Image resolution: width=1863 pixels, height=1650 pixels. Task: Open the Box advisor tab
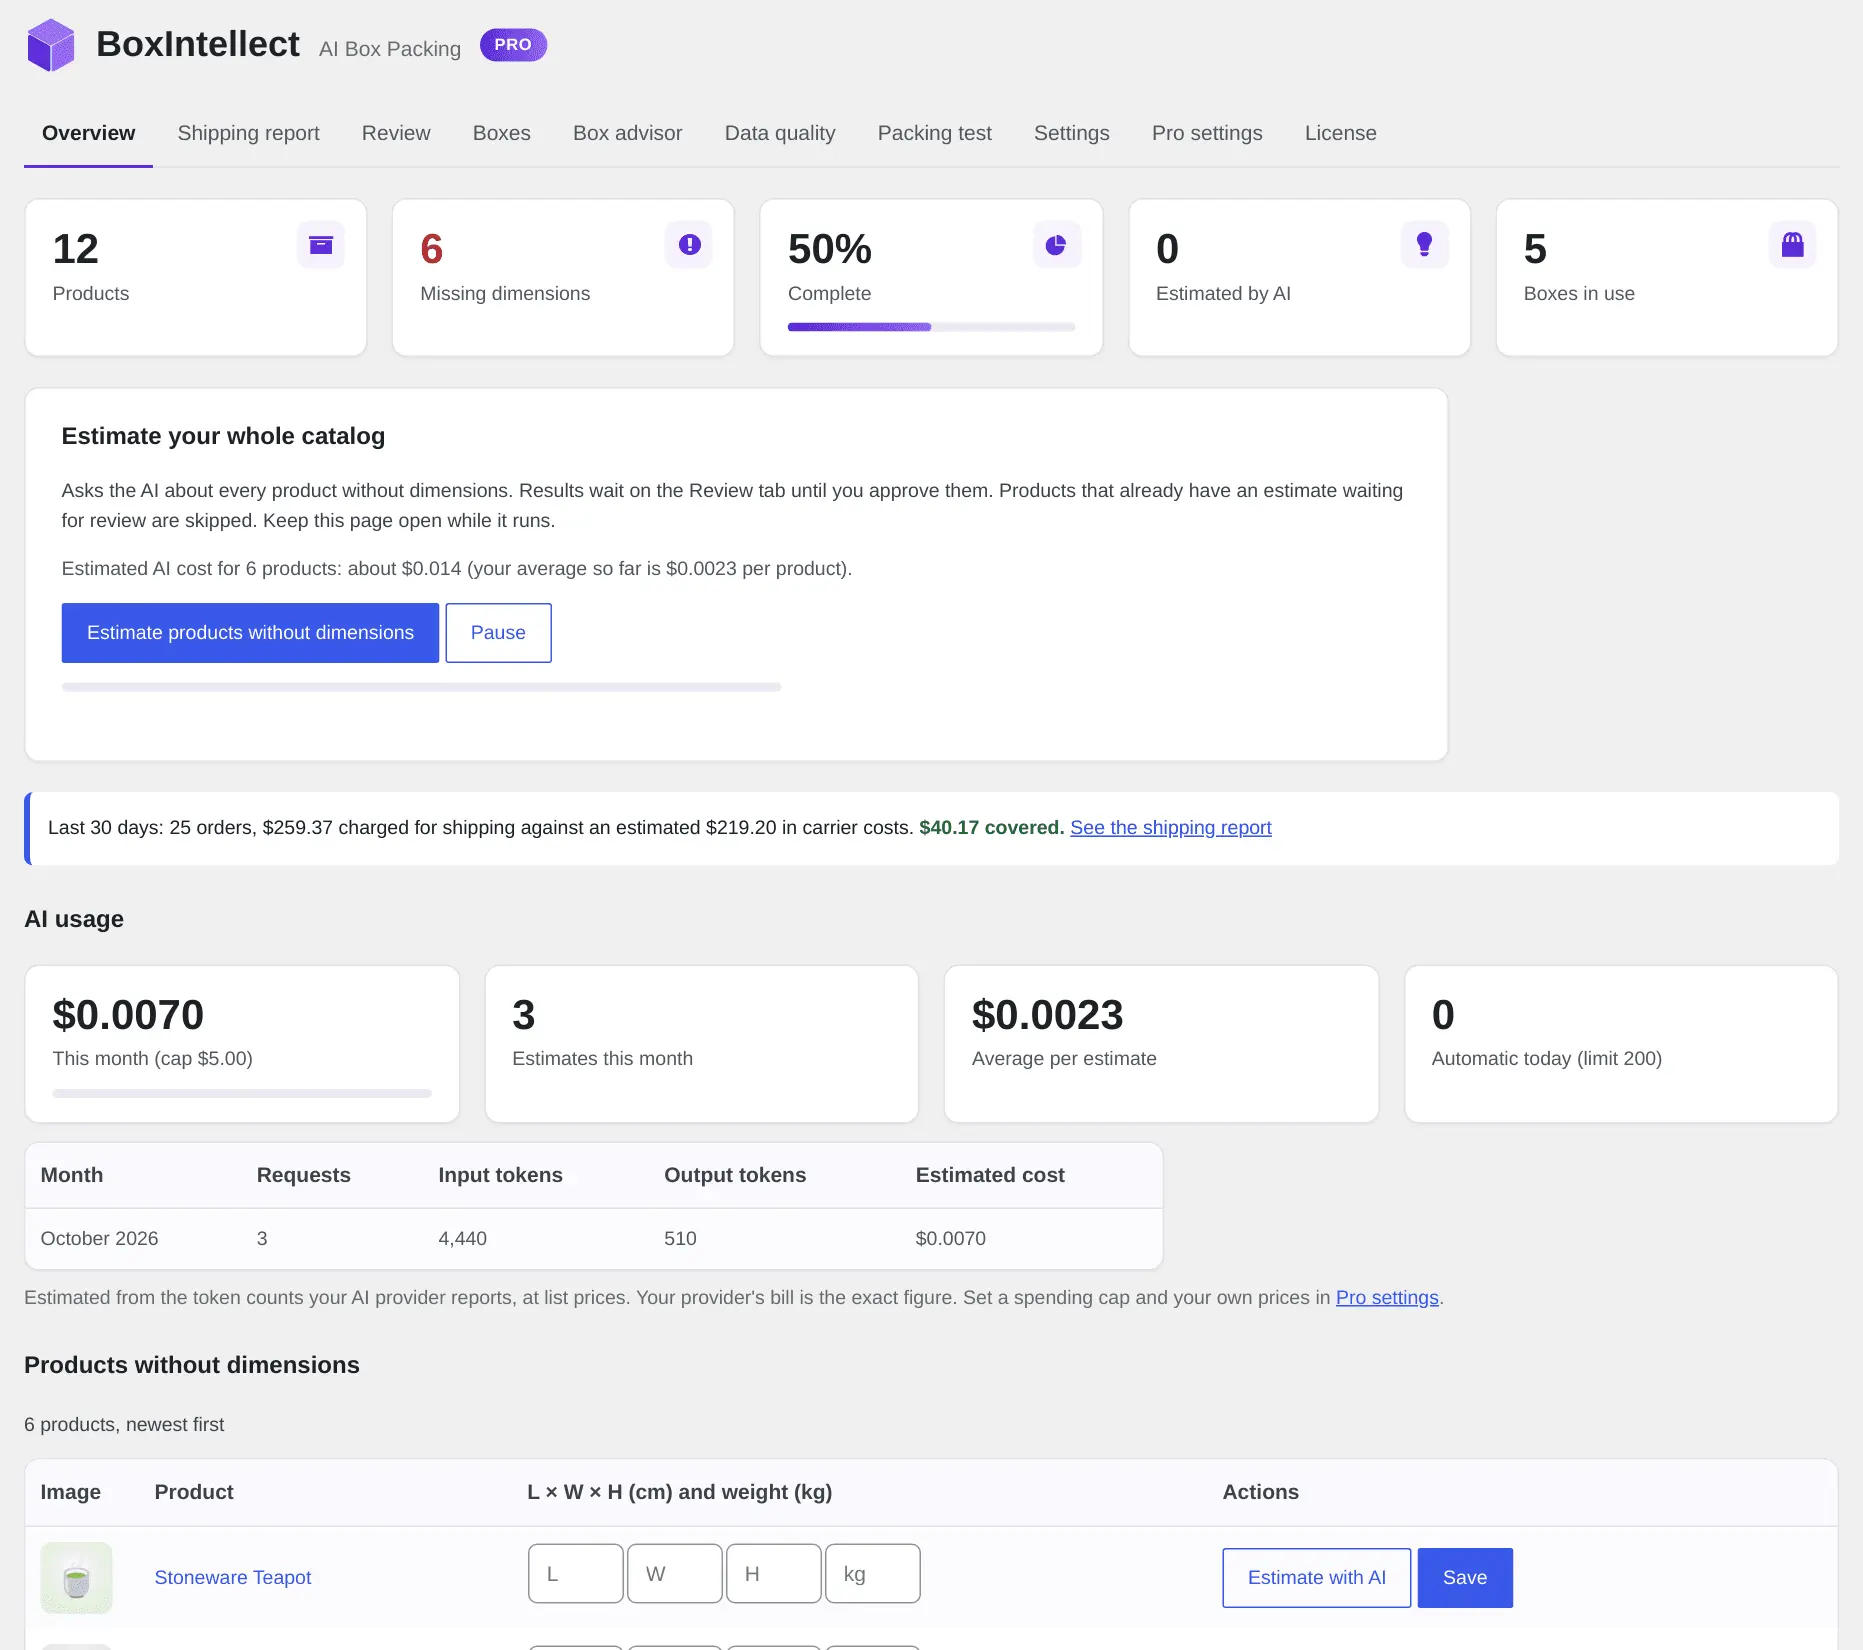(x=628, y=133)
